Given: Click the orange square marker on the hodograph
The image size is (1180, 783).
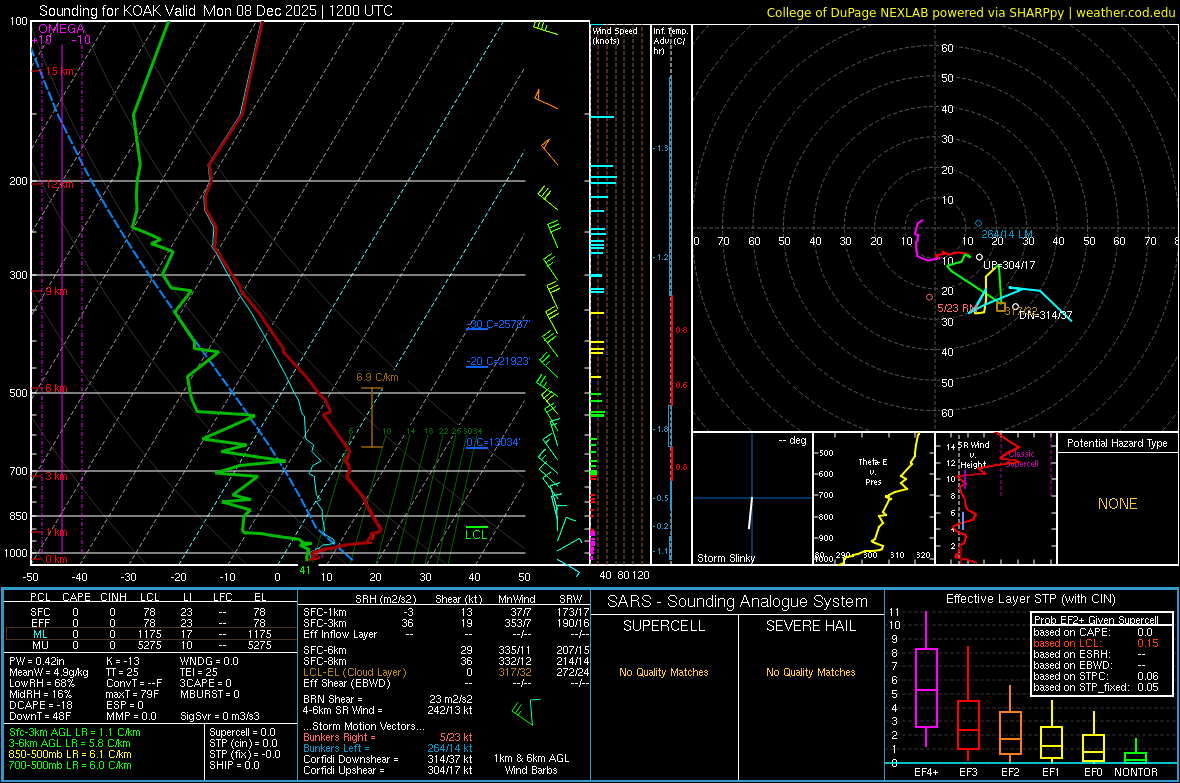Looking at the screenshot, I should (x=1000, y=307).
